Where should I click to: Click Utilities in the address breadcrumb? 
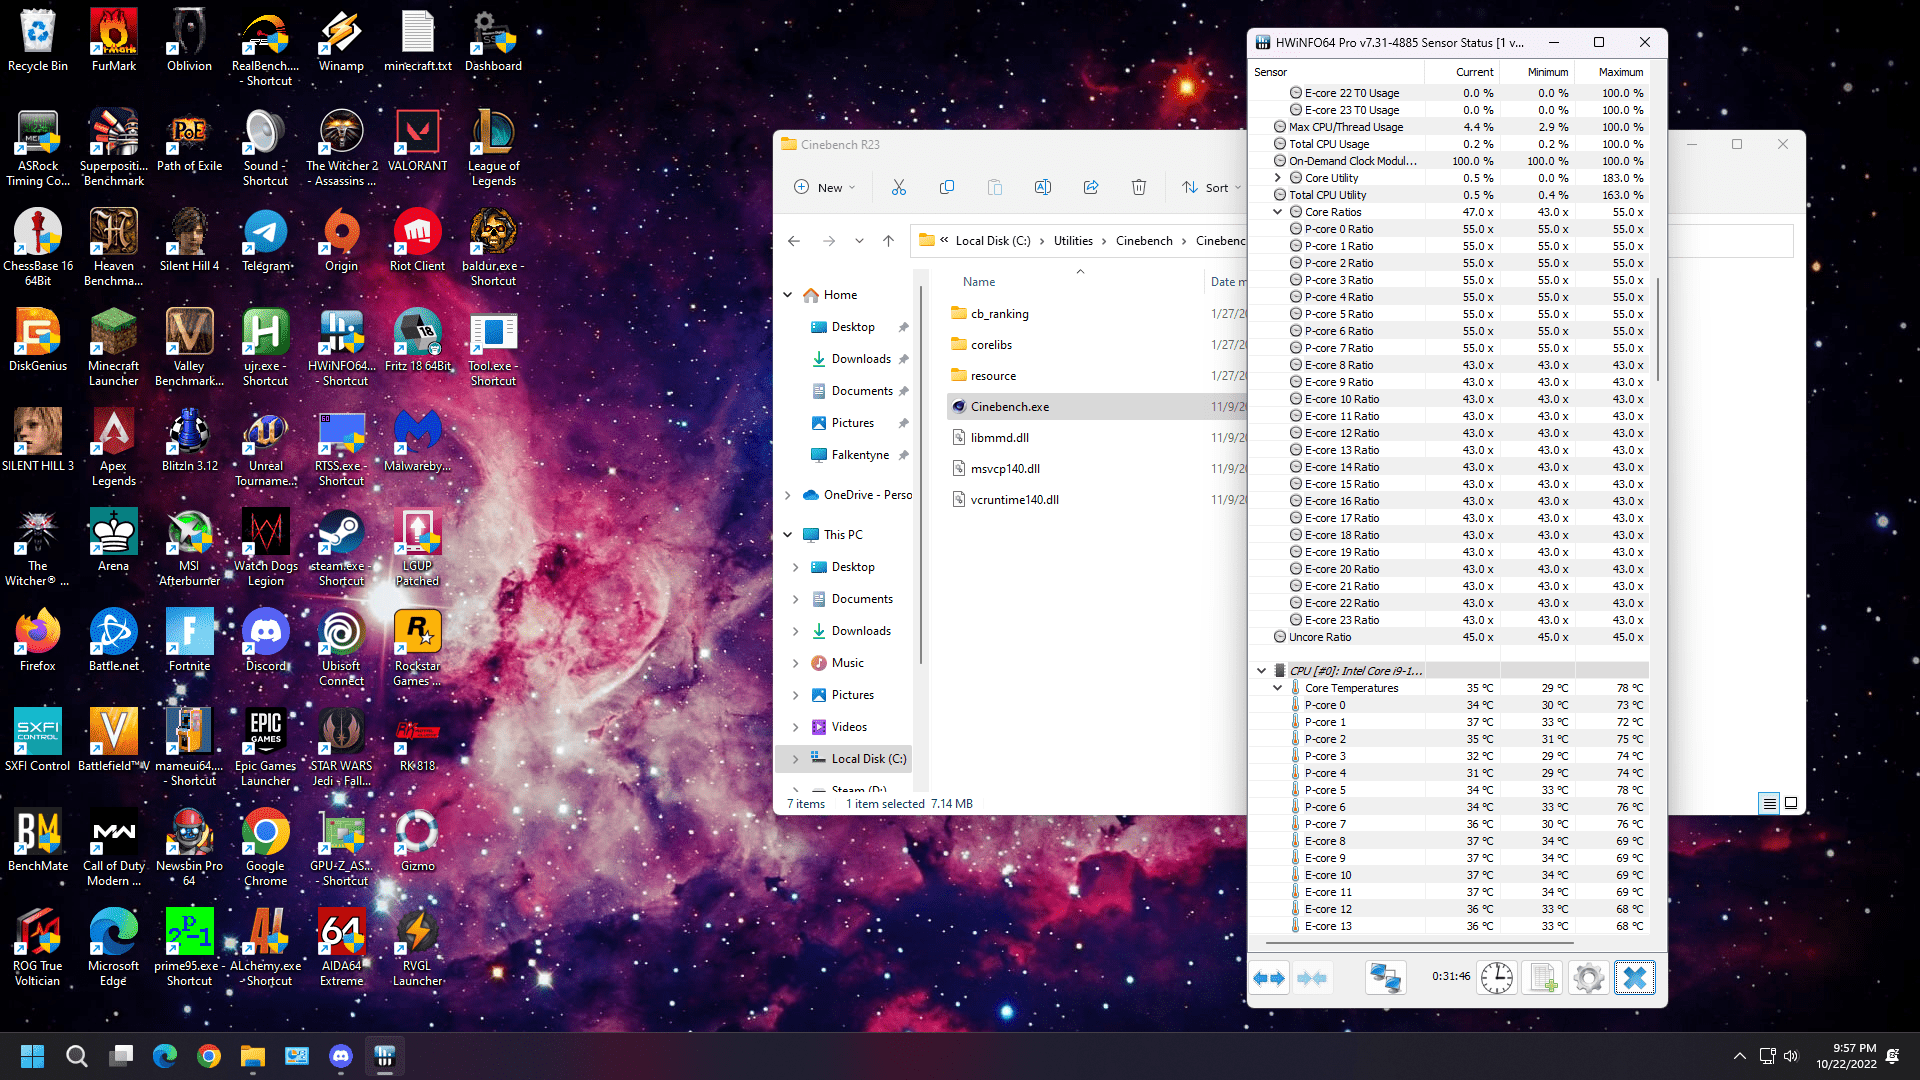[1073, 241]
